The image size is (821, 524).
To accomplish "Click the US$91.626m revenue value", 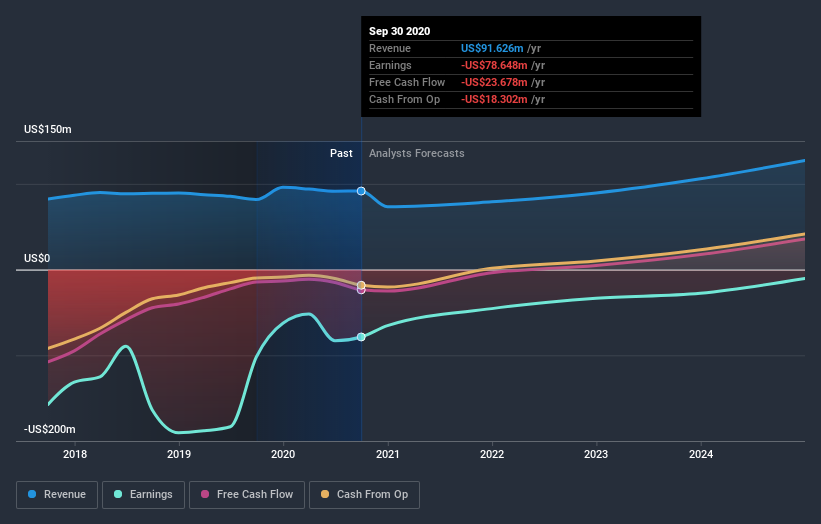I will click(492, 48).
